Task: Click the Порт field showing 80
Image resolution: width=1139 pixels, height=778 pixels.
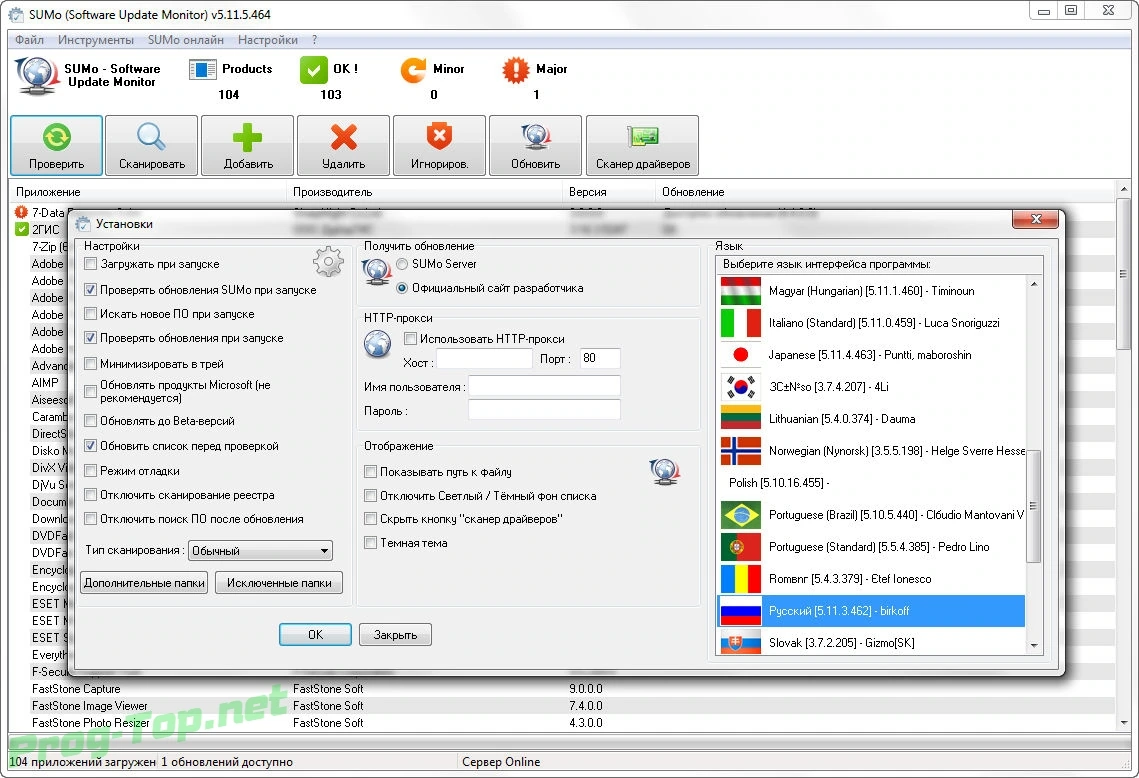Action: 600,359
